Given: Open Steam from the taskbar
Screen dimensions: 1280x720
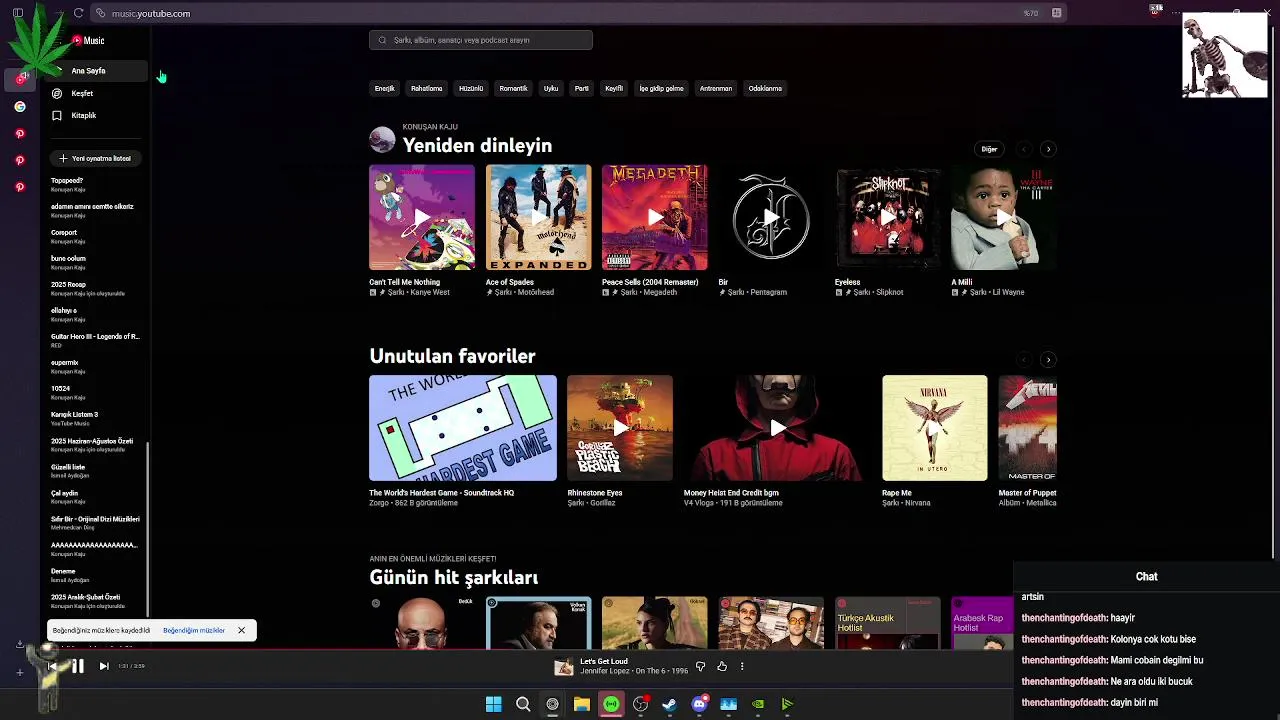Looking at the screenshot, I should click(669, 704).
